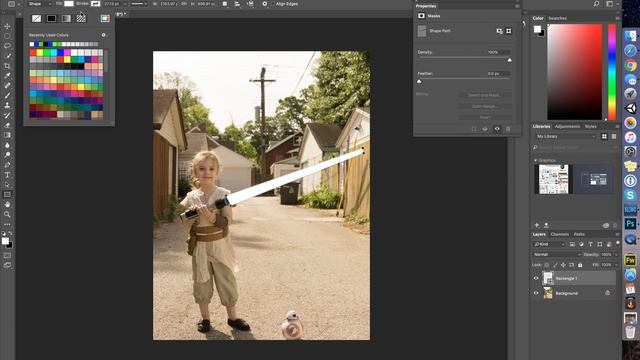Screen dimensions: 640x360
Task: Toggle lock position
Action: click(x=563, y=265)
